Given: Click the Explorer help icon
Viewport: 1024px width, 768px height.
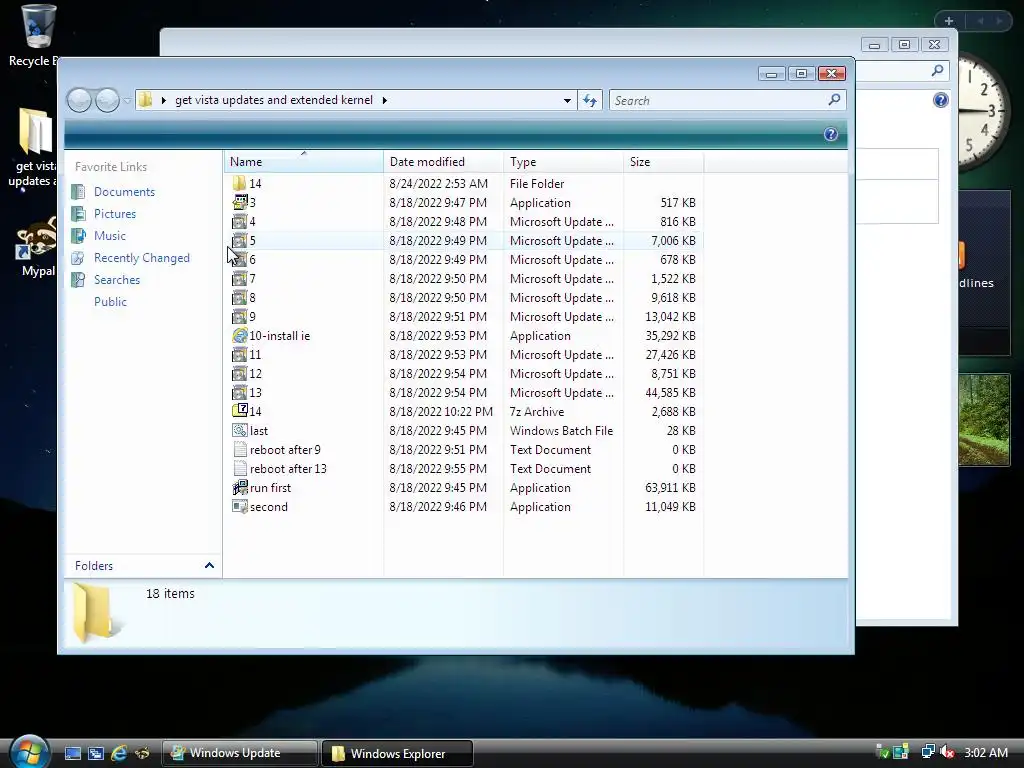Looking at the screenshot, I should coord(831,135).
